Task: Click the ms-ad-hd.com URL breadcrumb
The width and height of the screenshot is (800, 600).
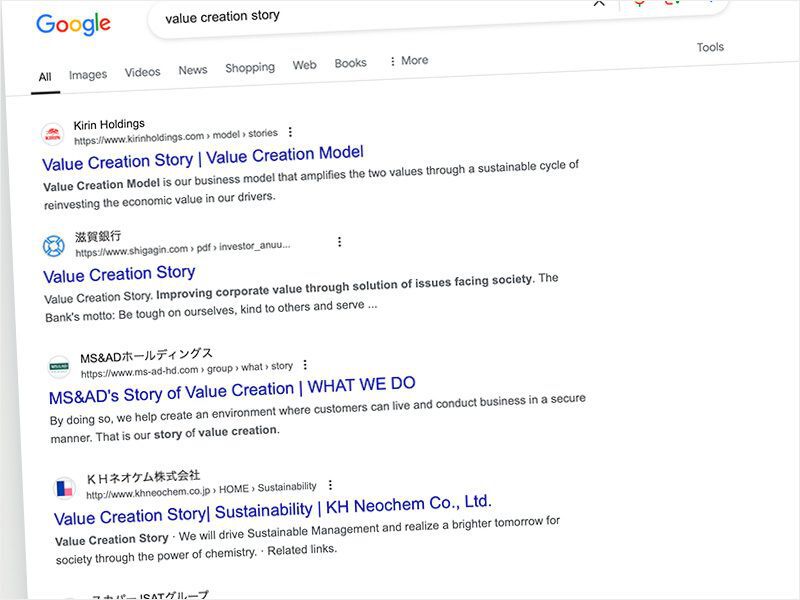Action: [x=187, y=370]
